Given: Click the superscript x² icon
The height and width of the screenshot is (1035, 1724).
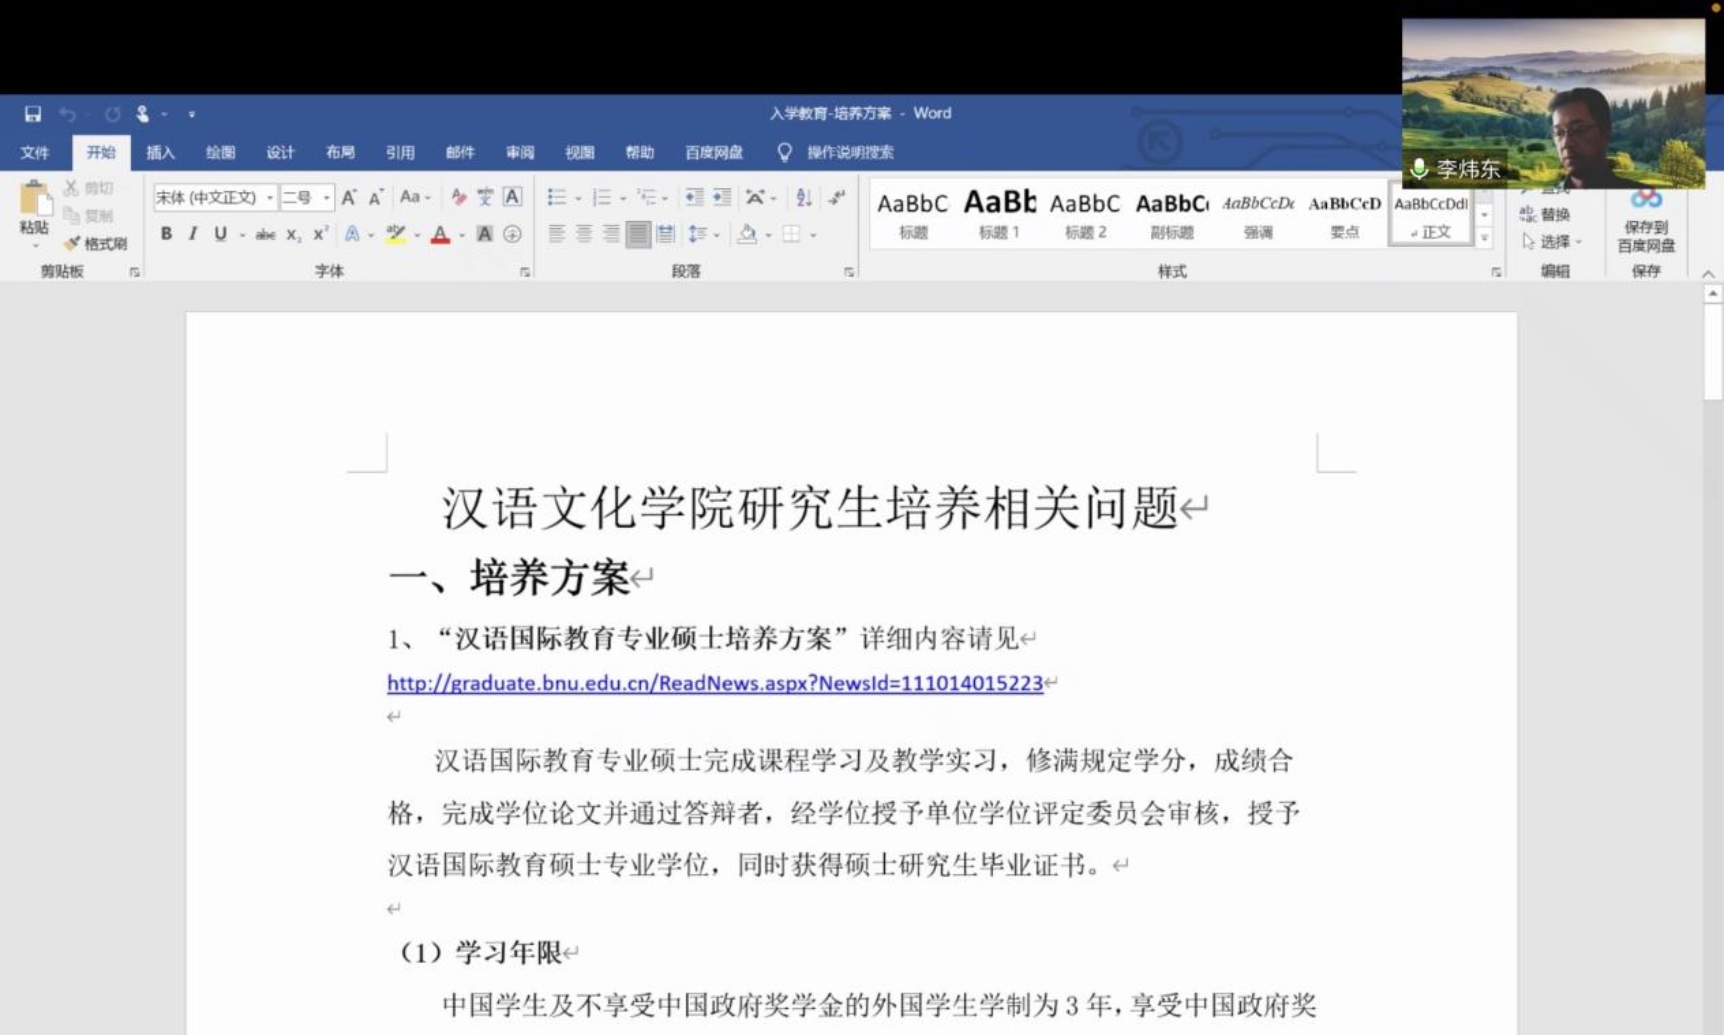Looking at the screenshot, I should click(320, 234).
